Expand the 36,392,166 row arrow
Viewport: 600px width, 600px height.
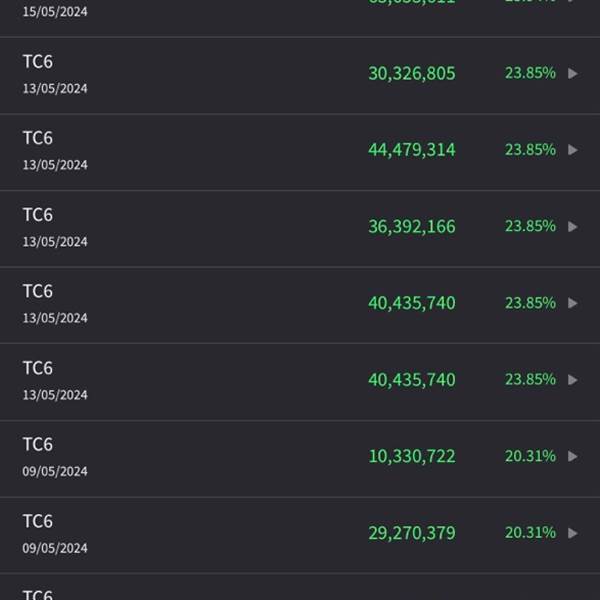coord(573,227)
